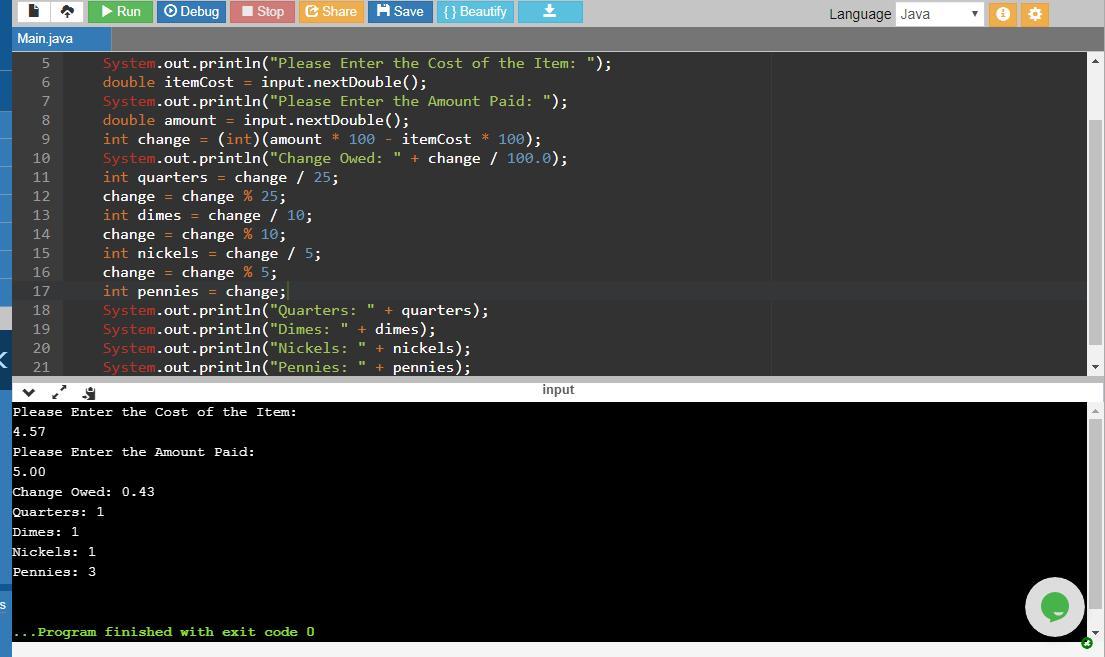Create a new file
Viewport: 1105px width, 657px height.
point(33,11)
